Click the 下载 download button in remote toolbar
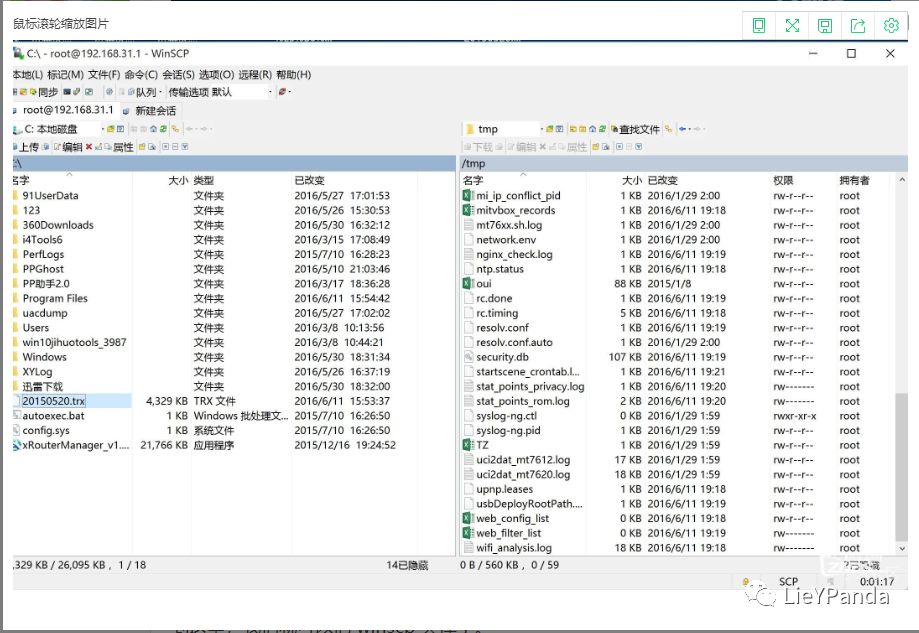This screenshot has height=633, width=919. click(478, 147)
